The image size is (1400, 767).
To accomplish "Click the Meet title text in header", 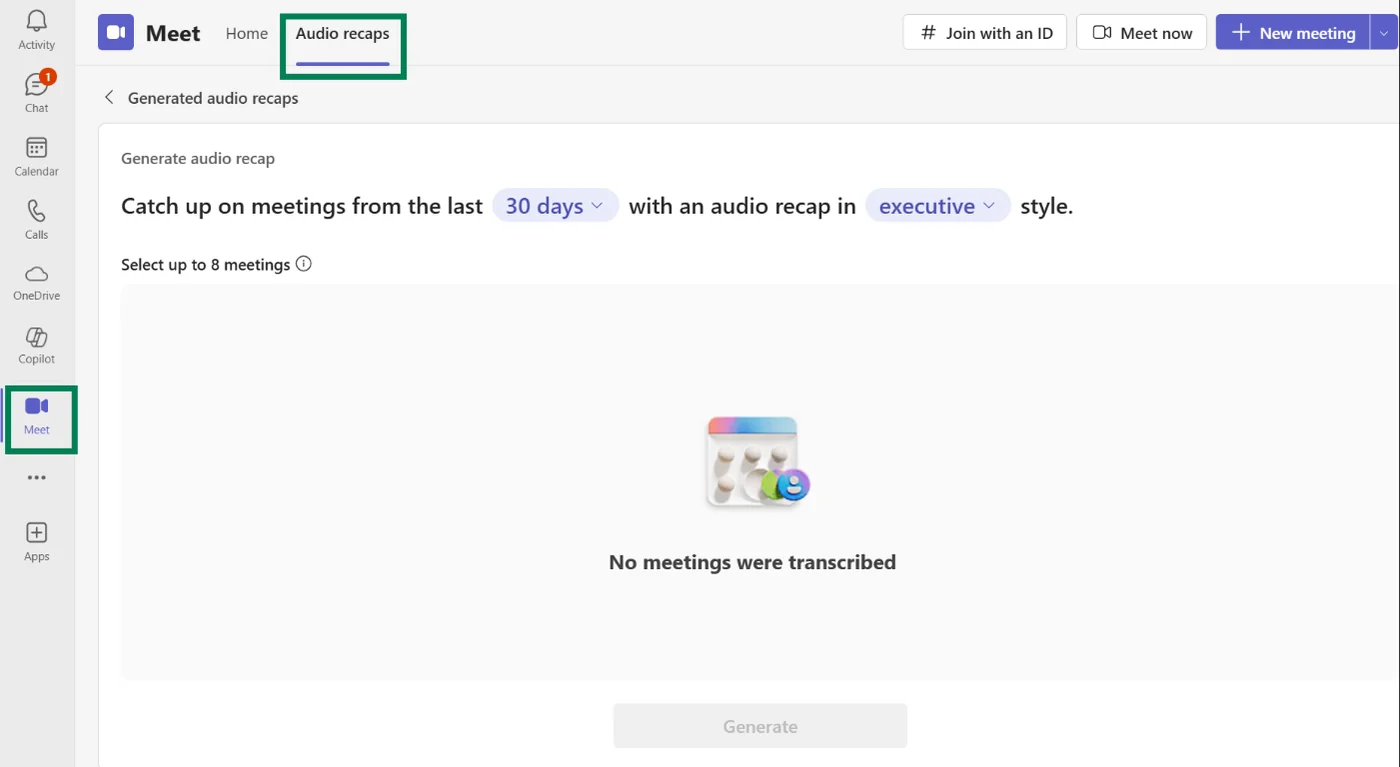I will [173, 33].
